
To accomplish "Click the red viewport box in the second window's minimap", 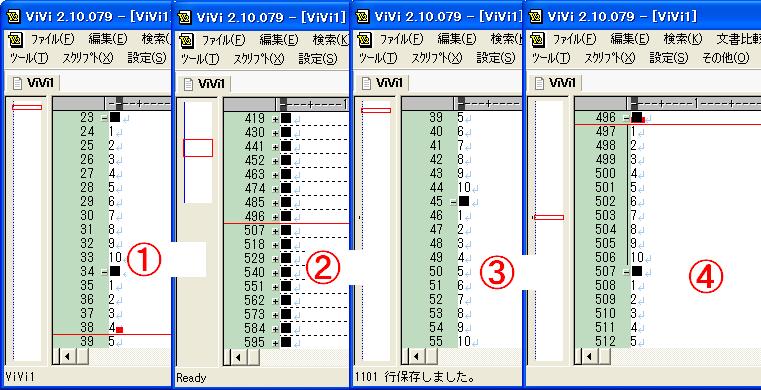I will [x=198, y=148].
